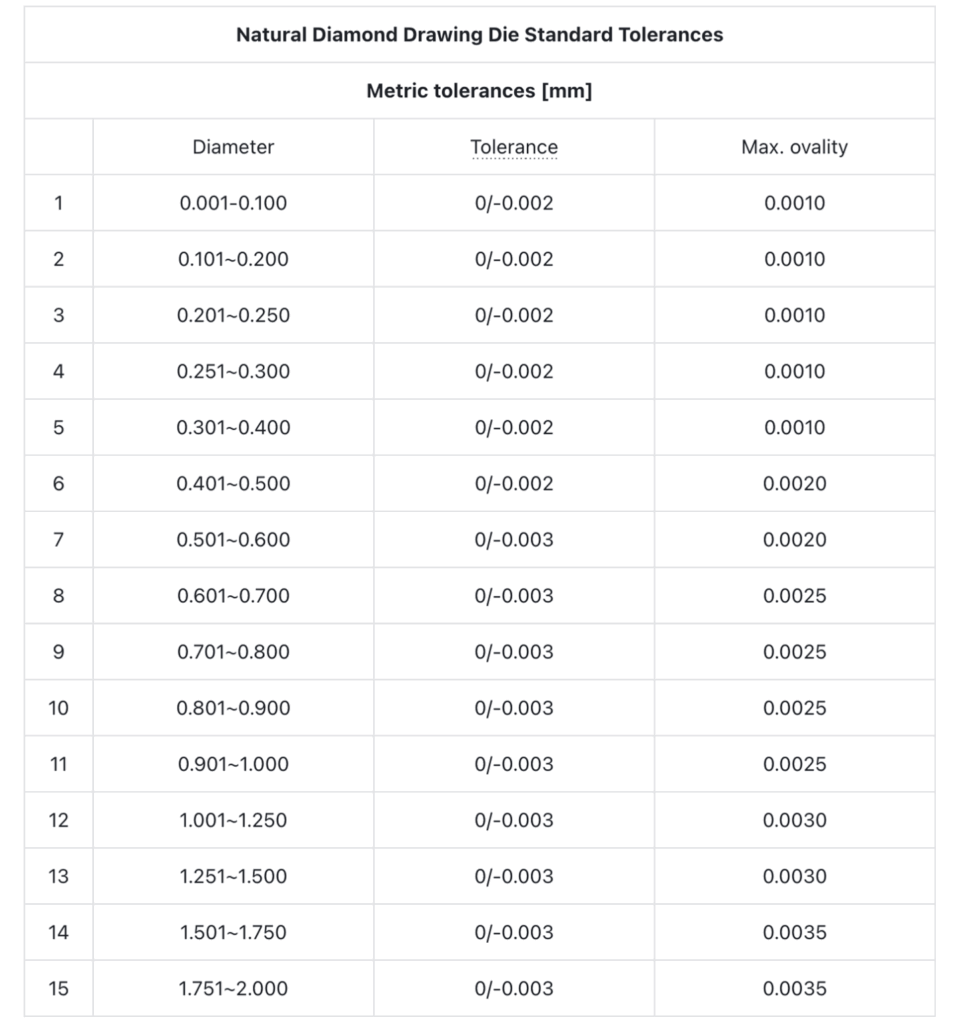961x1024 pixels.
Task: Select the 0.001-0.100 diameter cell
Action: click(233, 203)
